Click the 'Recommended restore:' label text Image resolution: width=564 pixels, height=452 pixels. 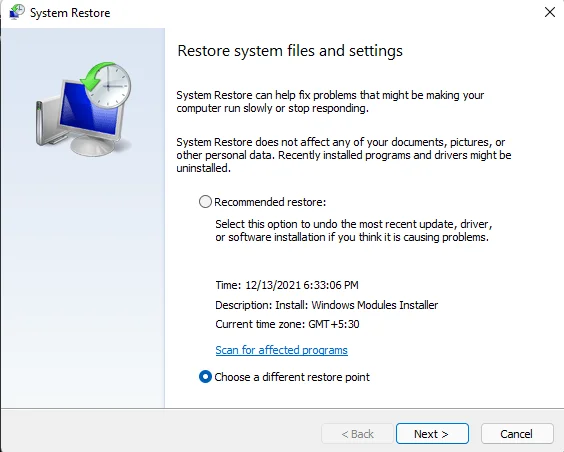coord(270,202)
